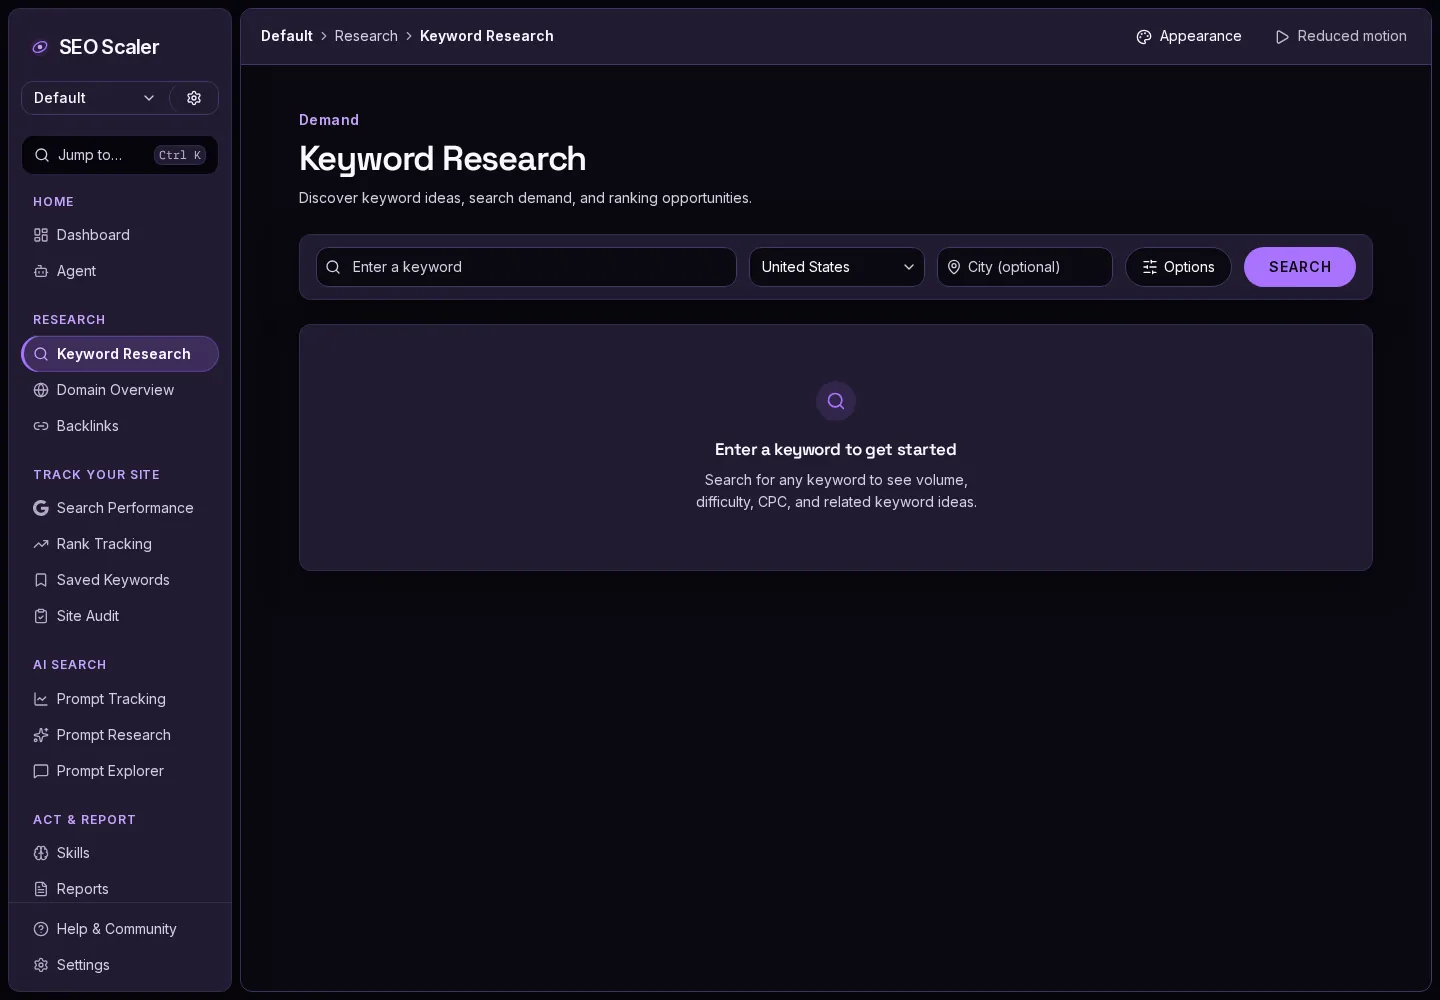1440x1000 pixels.
Task: Click the SEO Scaler logo icon
Action: (x=40, y=47)
